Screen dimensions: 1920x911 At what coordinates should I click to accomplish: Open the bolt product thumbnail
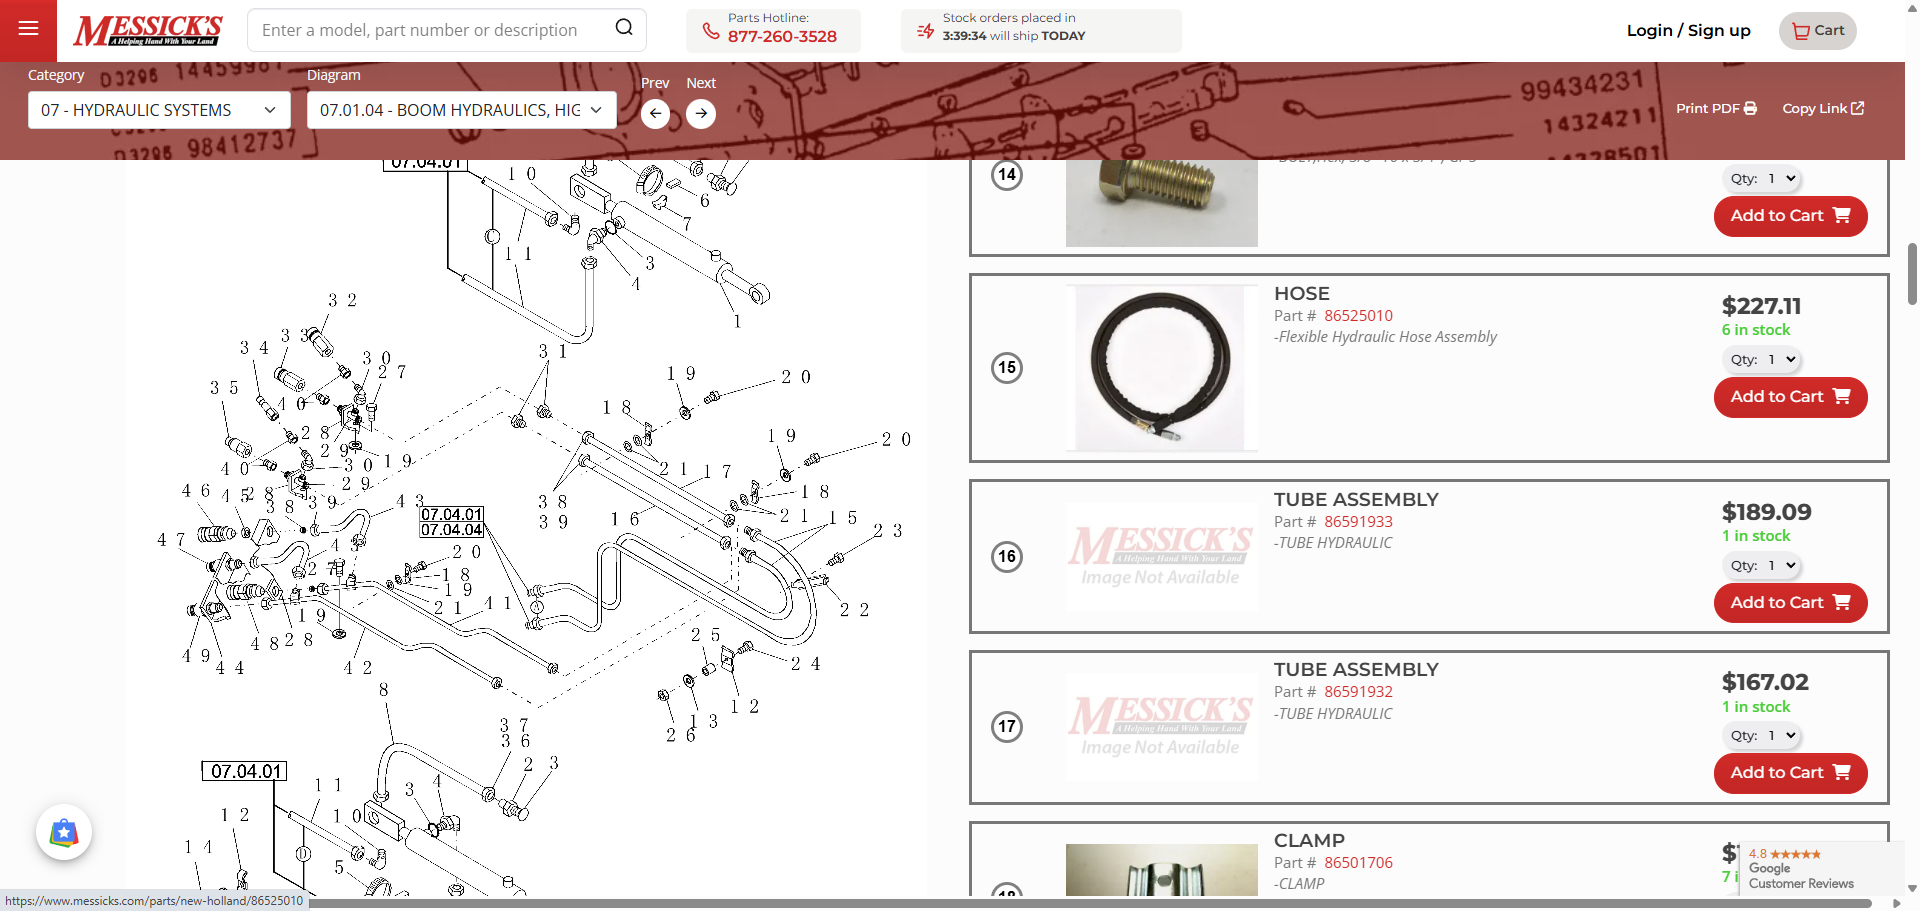pyautogui.click(x=1161, y=203)
